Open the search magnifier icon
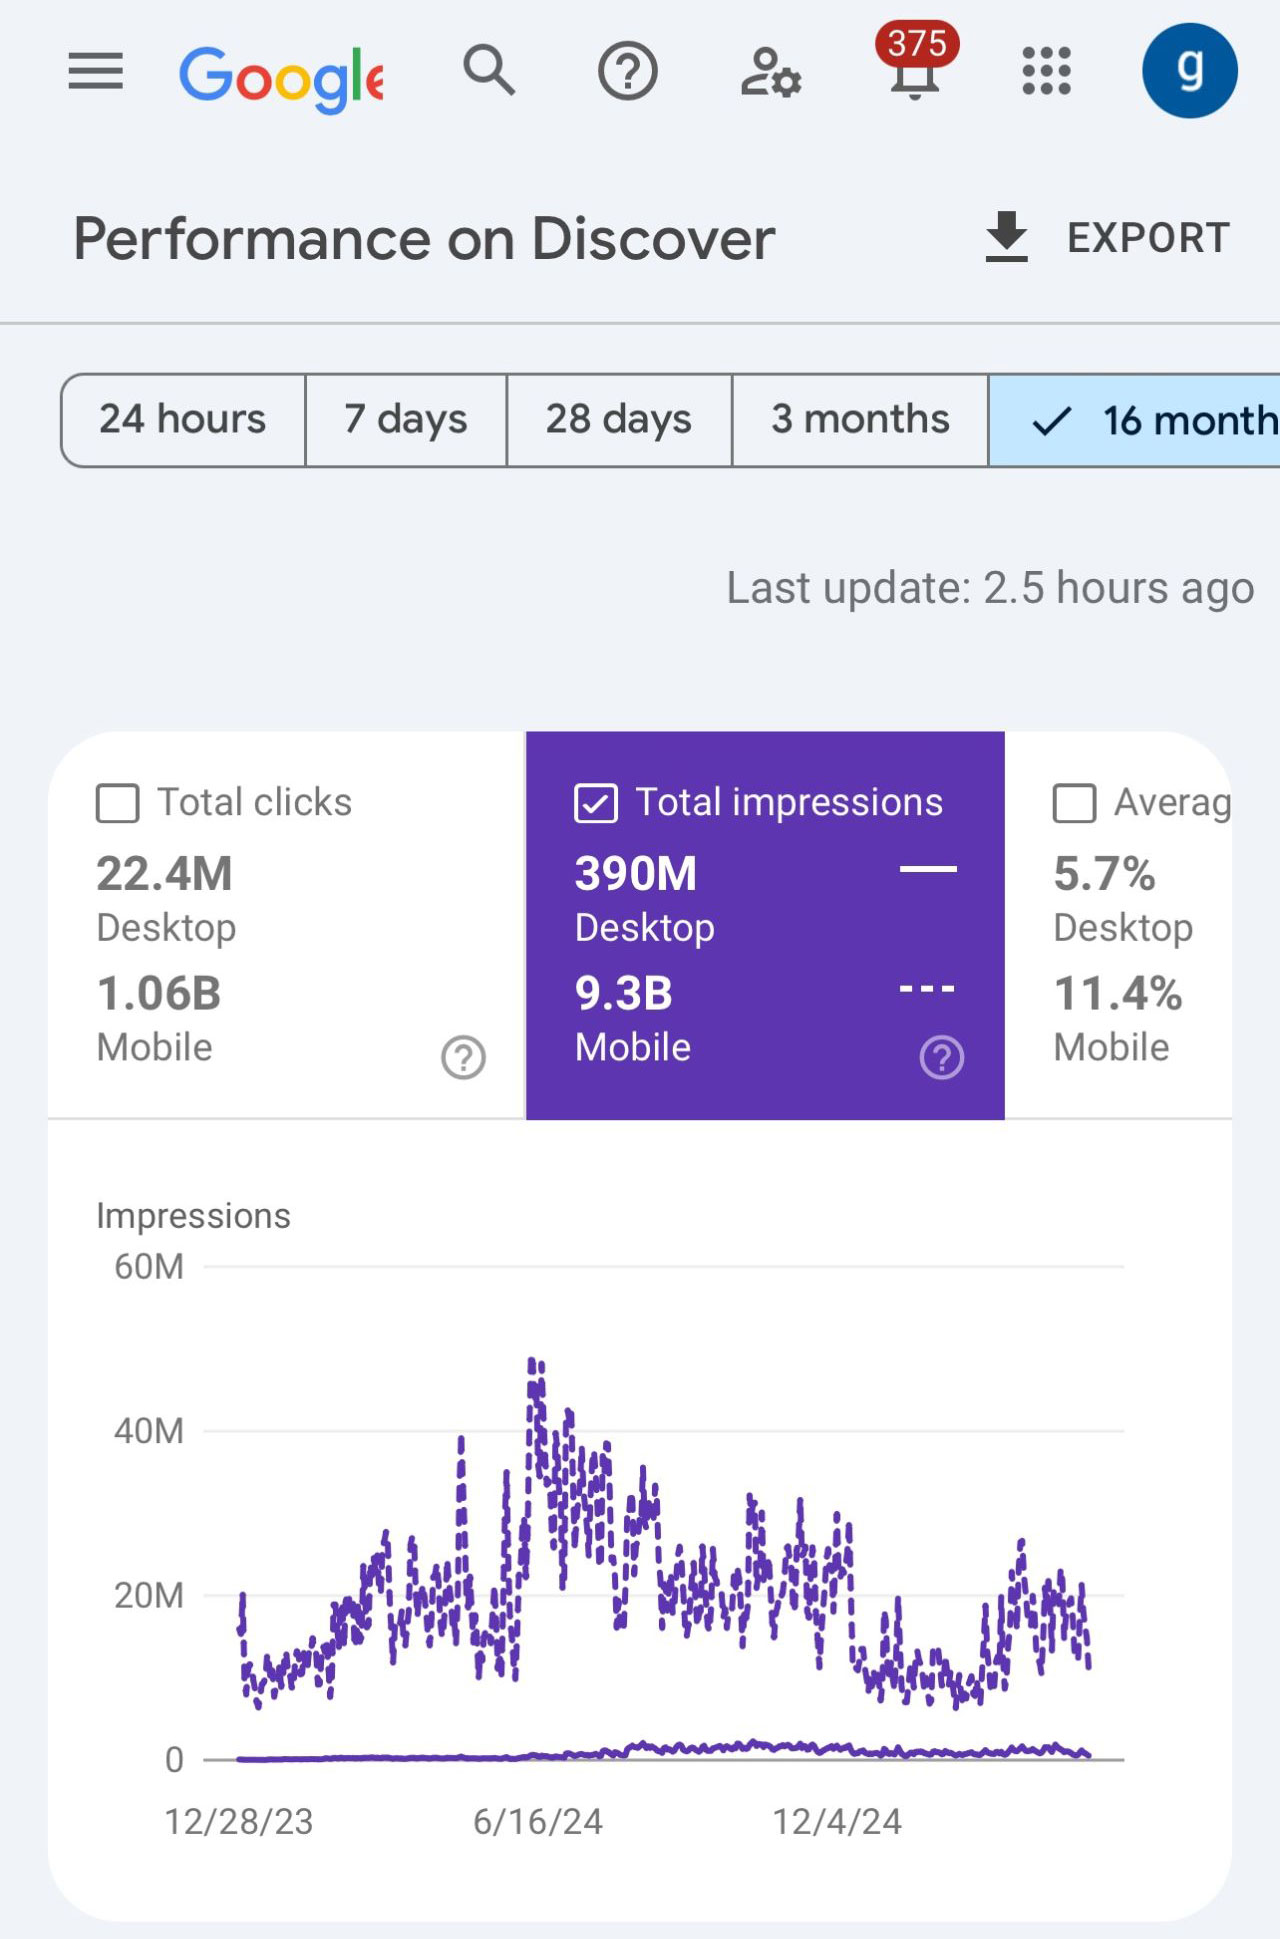Viewport: 1280px width, 1939px height. [x=489, y=70]
